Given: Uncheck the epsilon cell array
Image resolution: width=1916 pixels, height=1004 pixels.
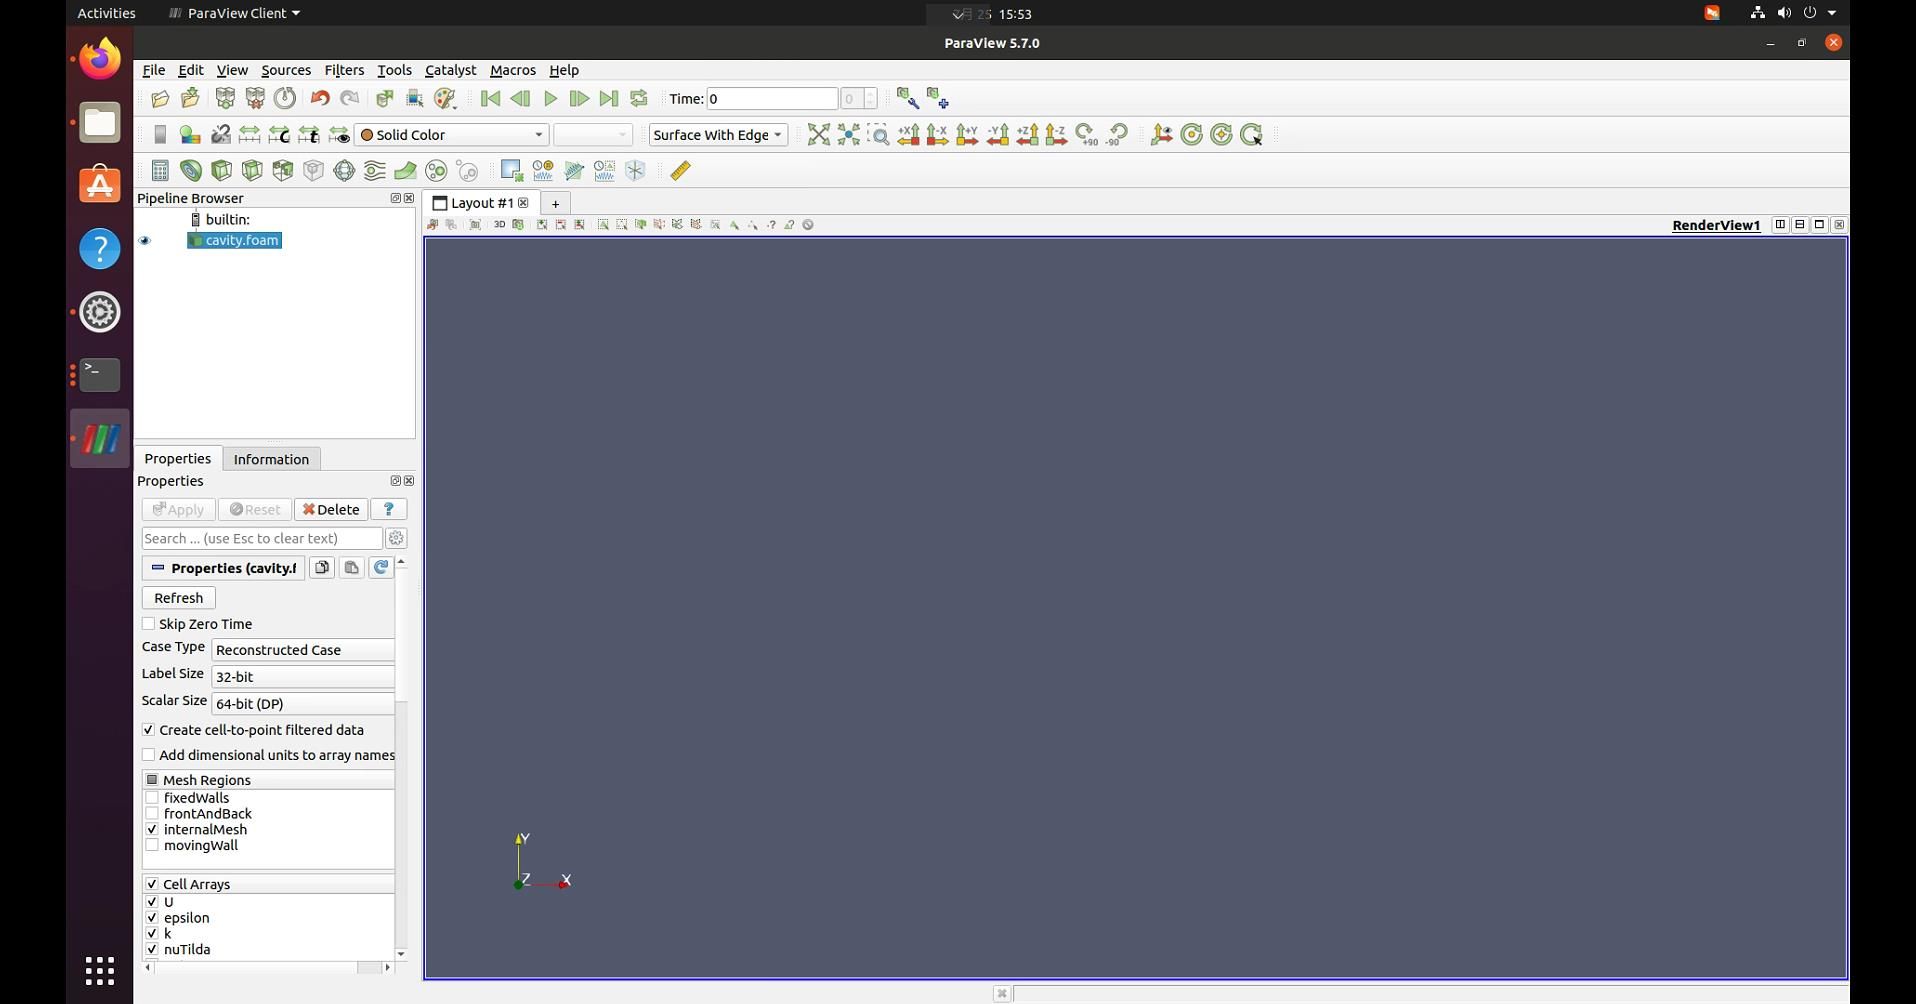Looking at the screenshot, I should (152, 918).
